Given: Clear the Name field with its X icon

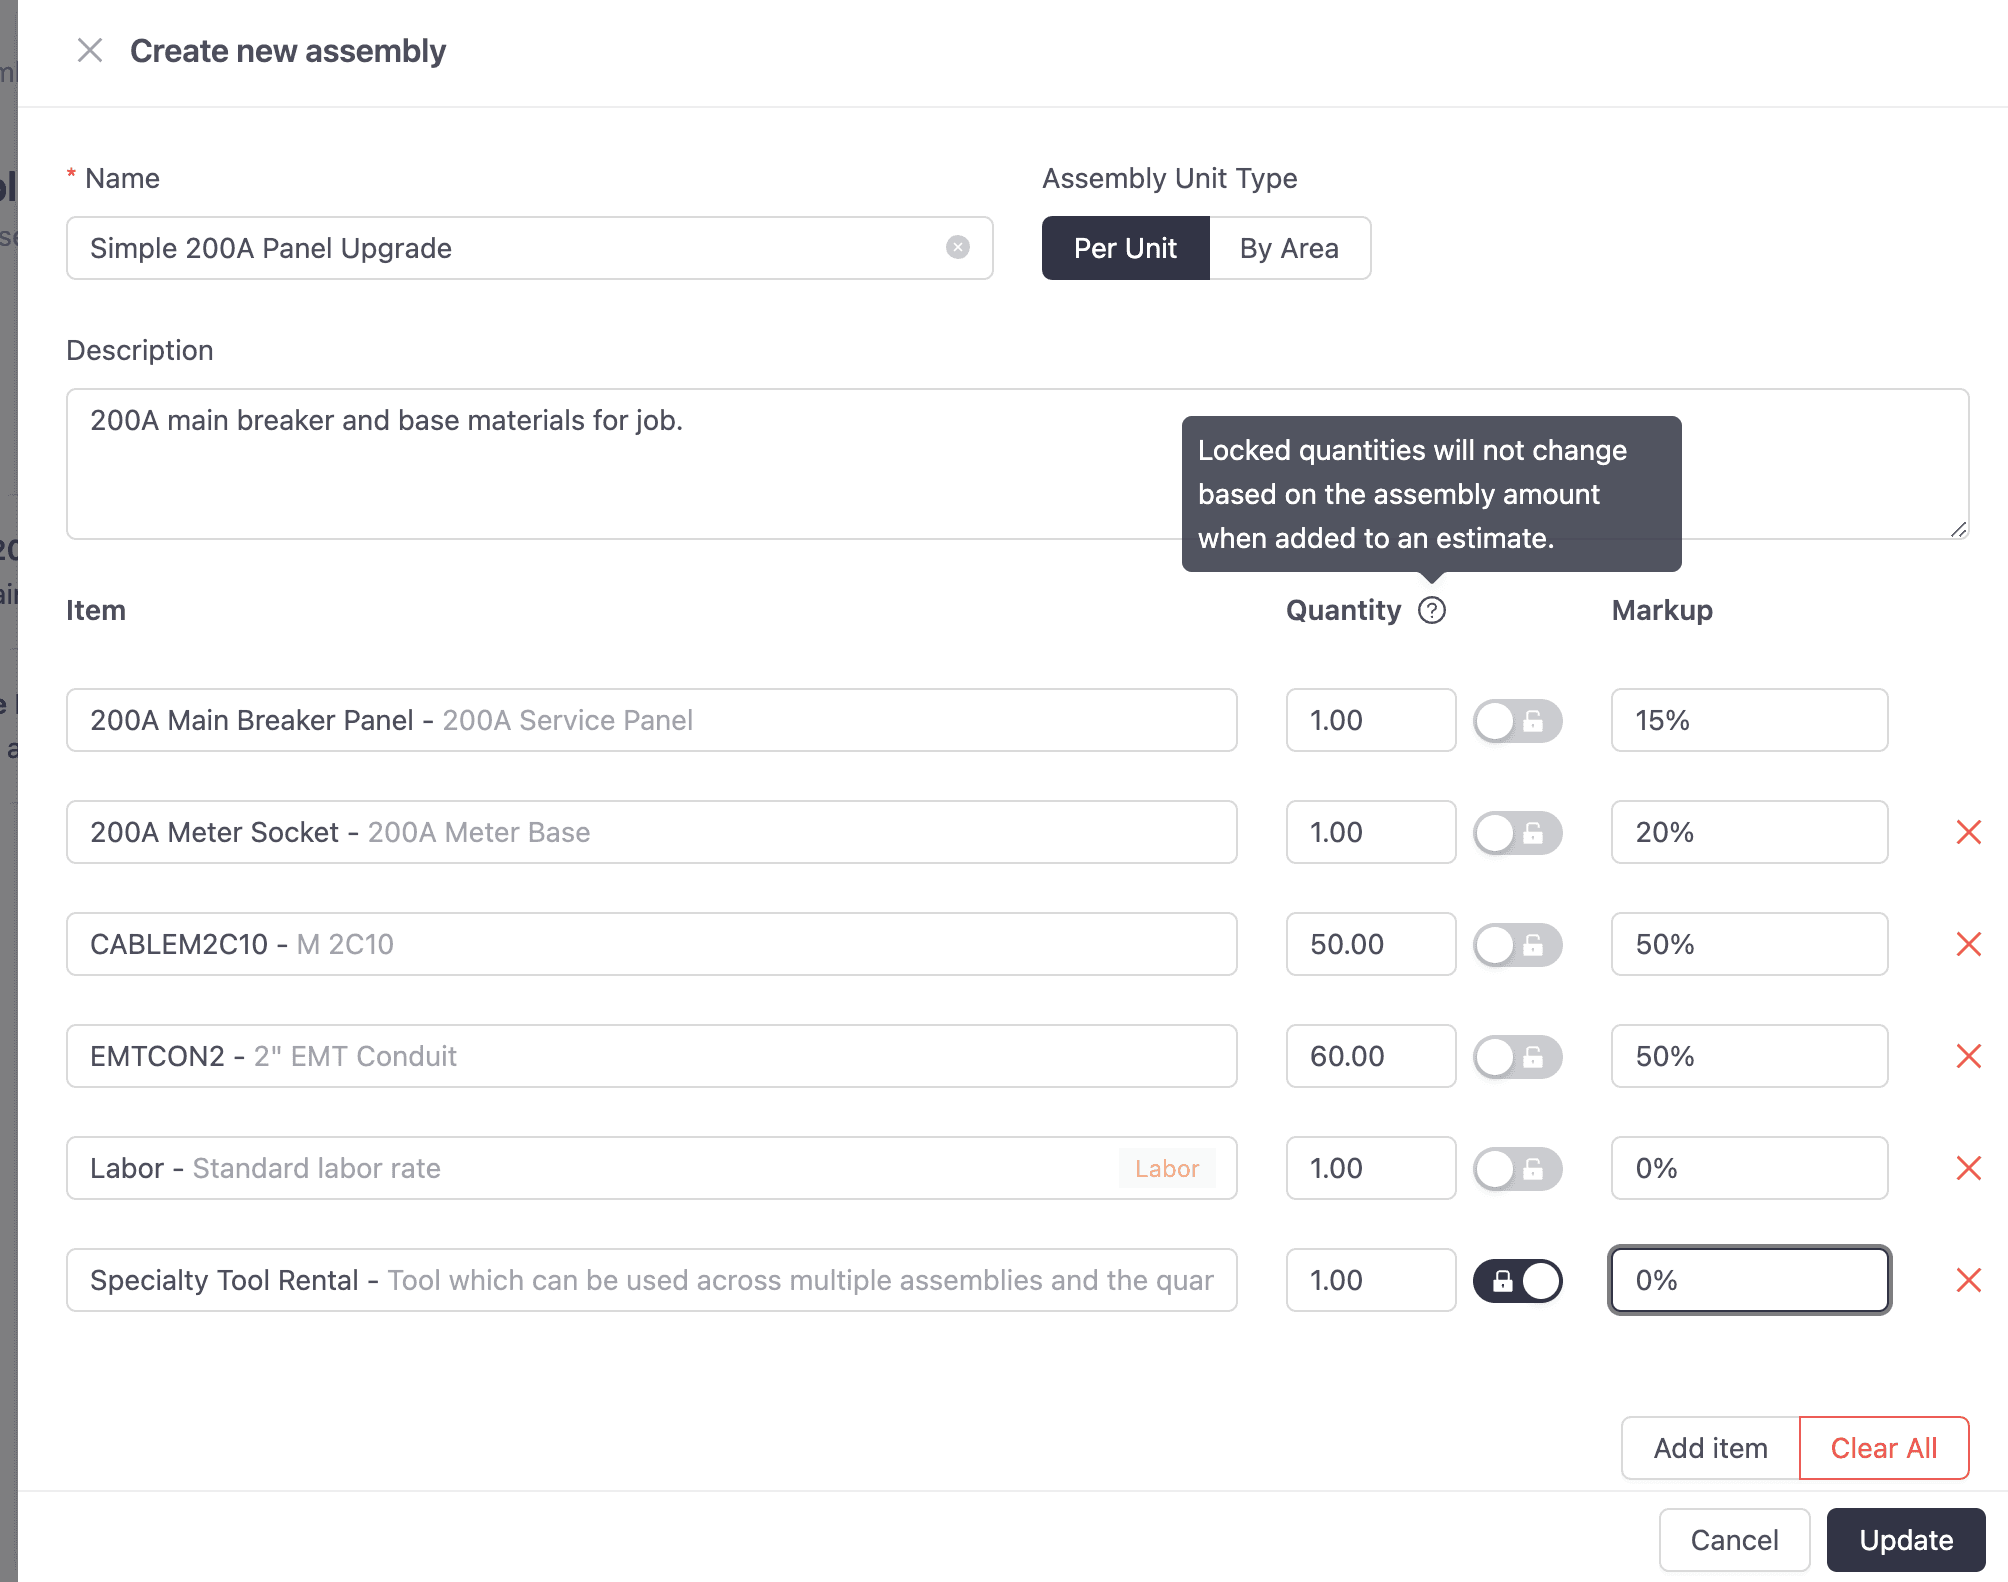Looking at the screenshot, I should [x=957, y=247].
